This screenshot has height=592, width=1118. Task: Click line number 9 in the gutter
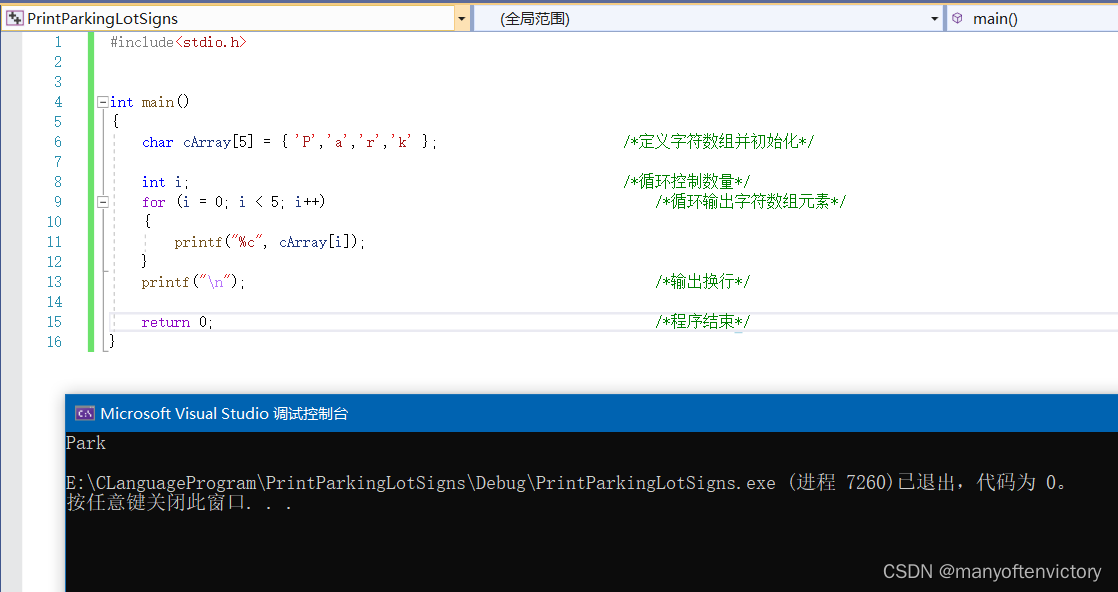pos(58,202)
